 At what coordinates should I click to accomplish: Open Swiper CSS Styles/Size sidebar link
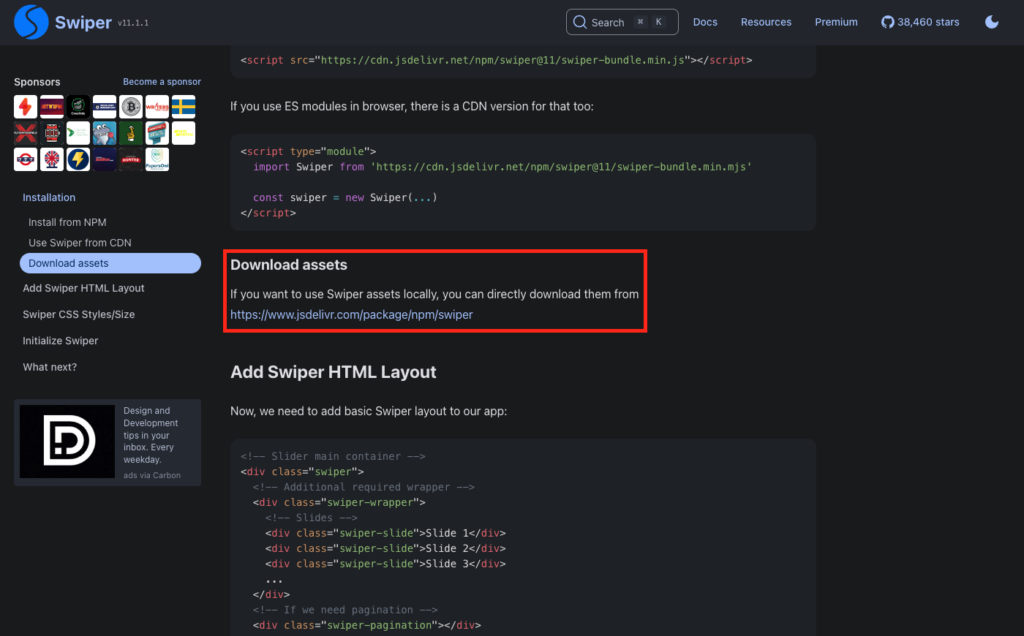79,314
